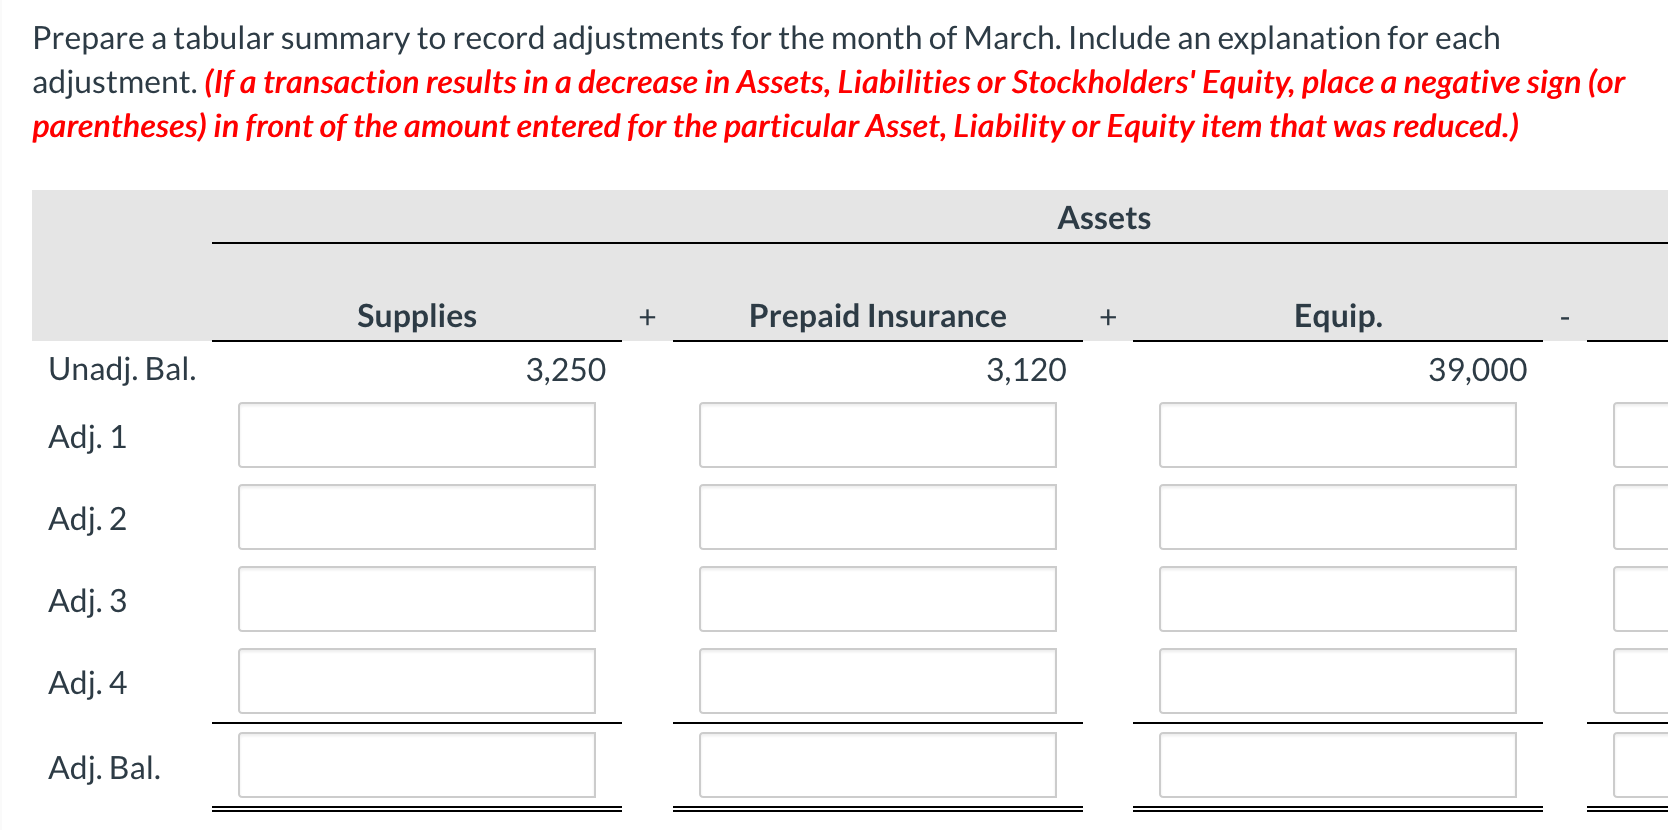Click the Supplies input for Adj. 2
Screen dimensions: 1670x830
point(416,517)
